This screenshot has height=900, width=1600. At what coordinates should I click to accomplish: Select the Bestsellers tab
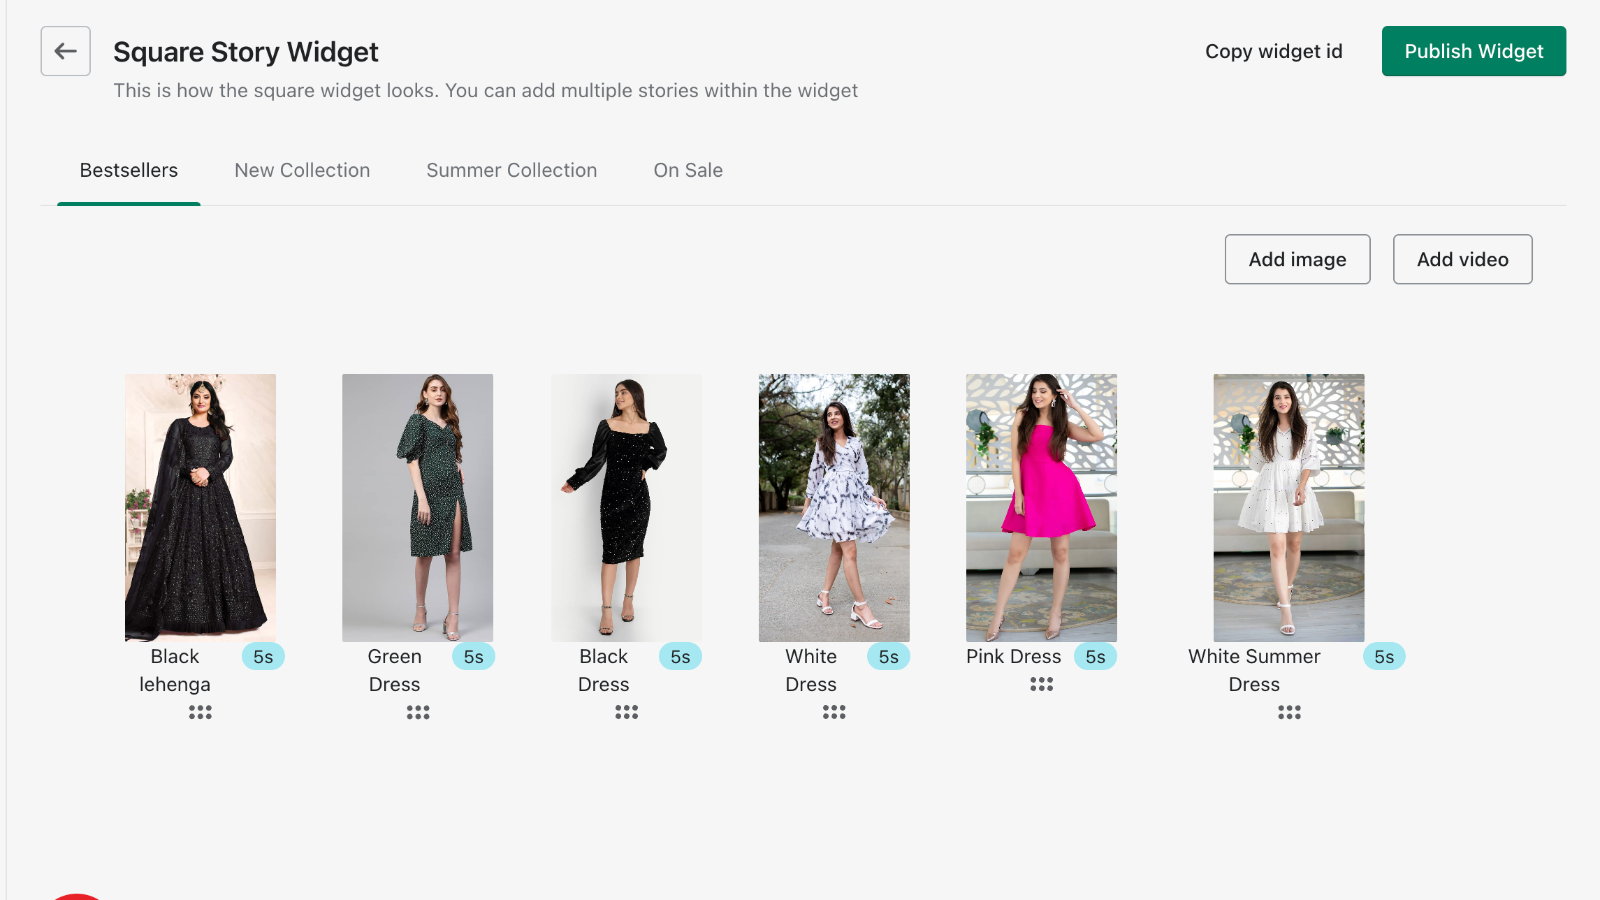128,170
